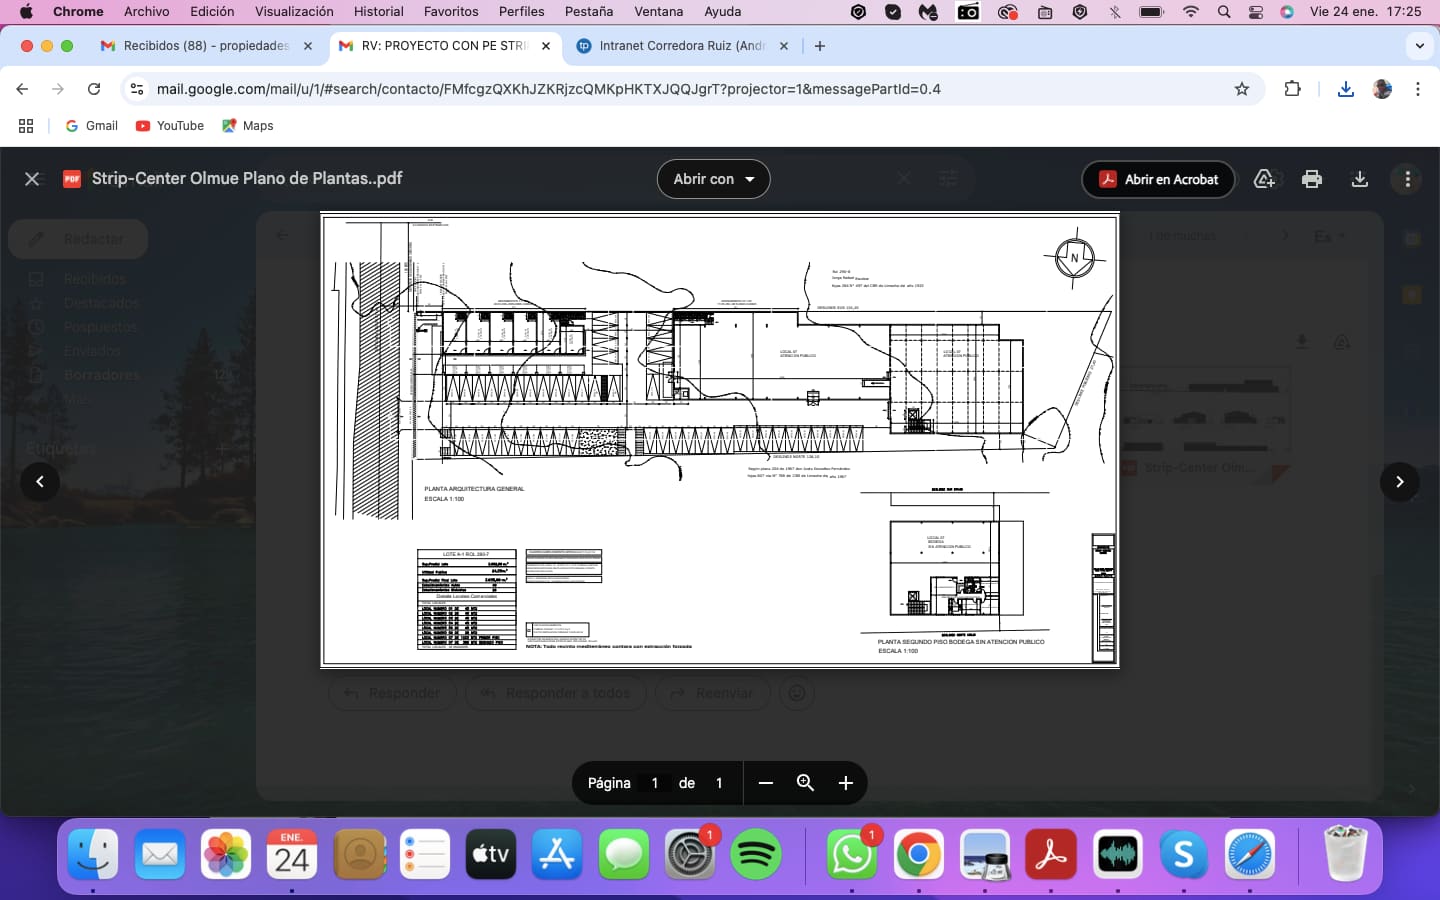This screenshot has height=900, width=1440.
Task: Open Chrome three-dot menu
Action: pos(1418,89)
